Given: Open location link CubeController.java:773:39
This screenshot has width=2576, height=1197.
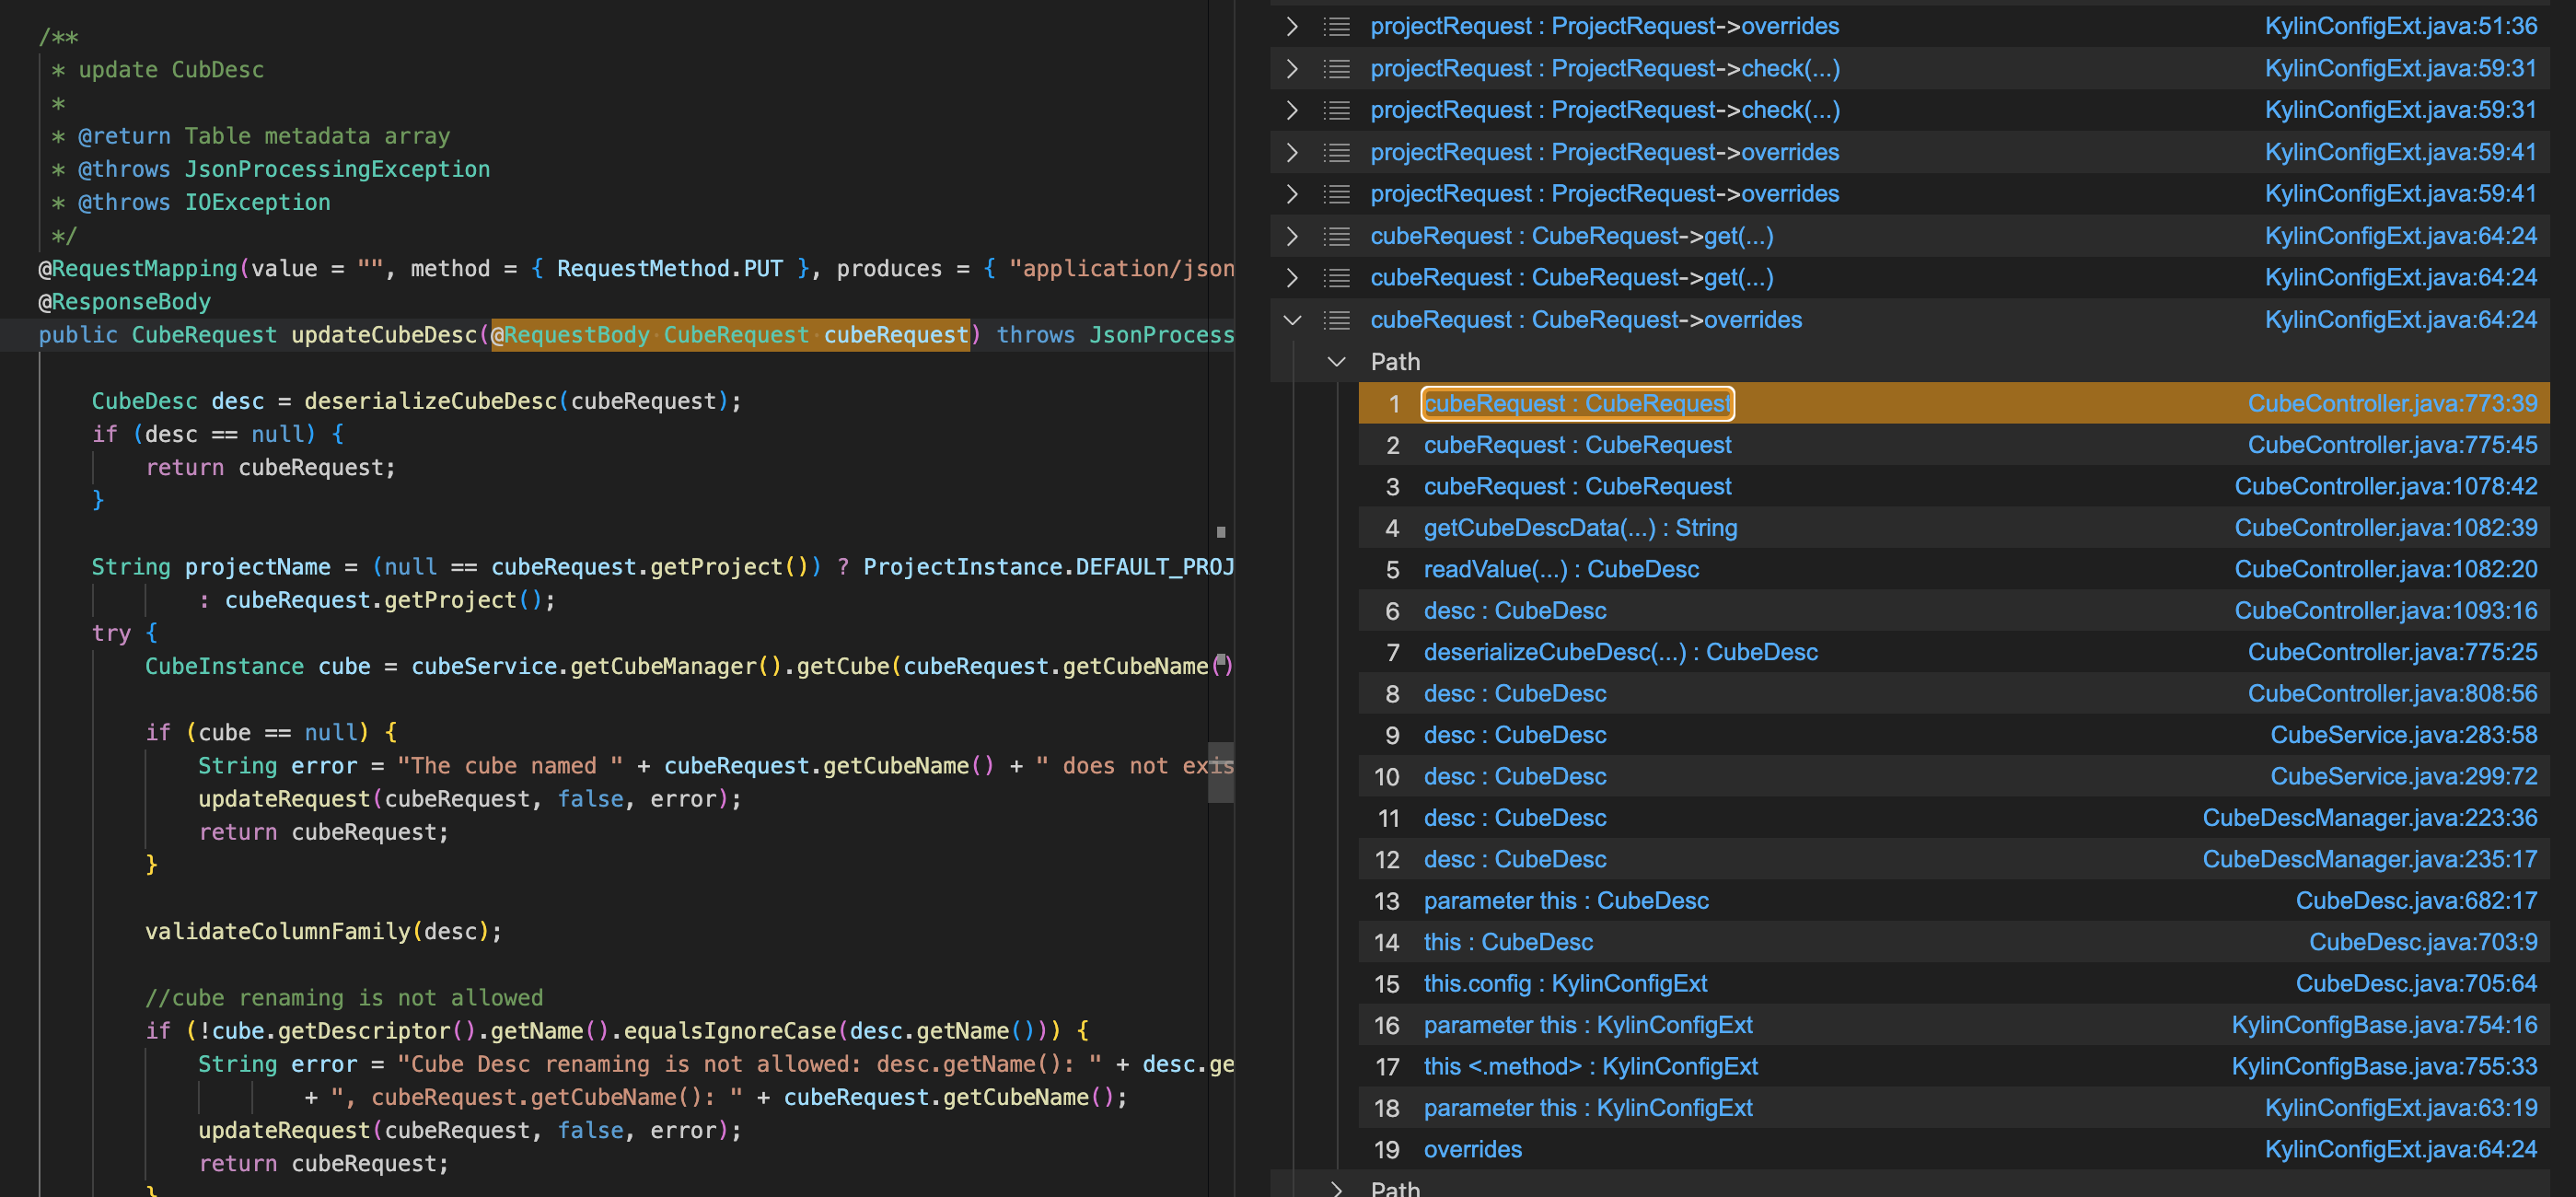Looking at the screenshot, I should pos(2392,403).
